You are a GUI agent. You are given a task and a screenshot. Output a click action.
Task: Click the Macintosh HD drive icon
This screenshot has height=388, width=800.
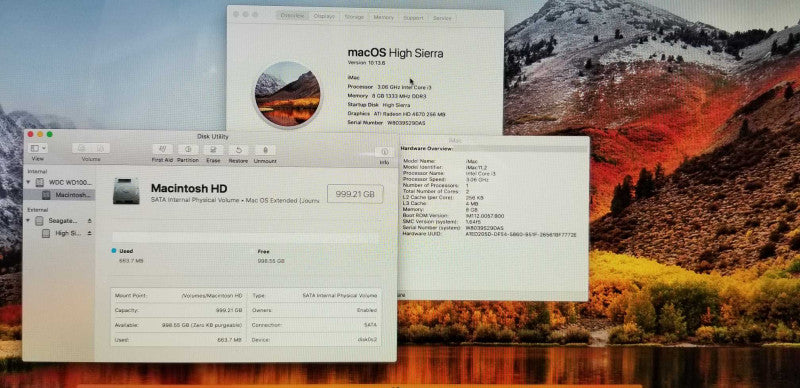point(126,191)
